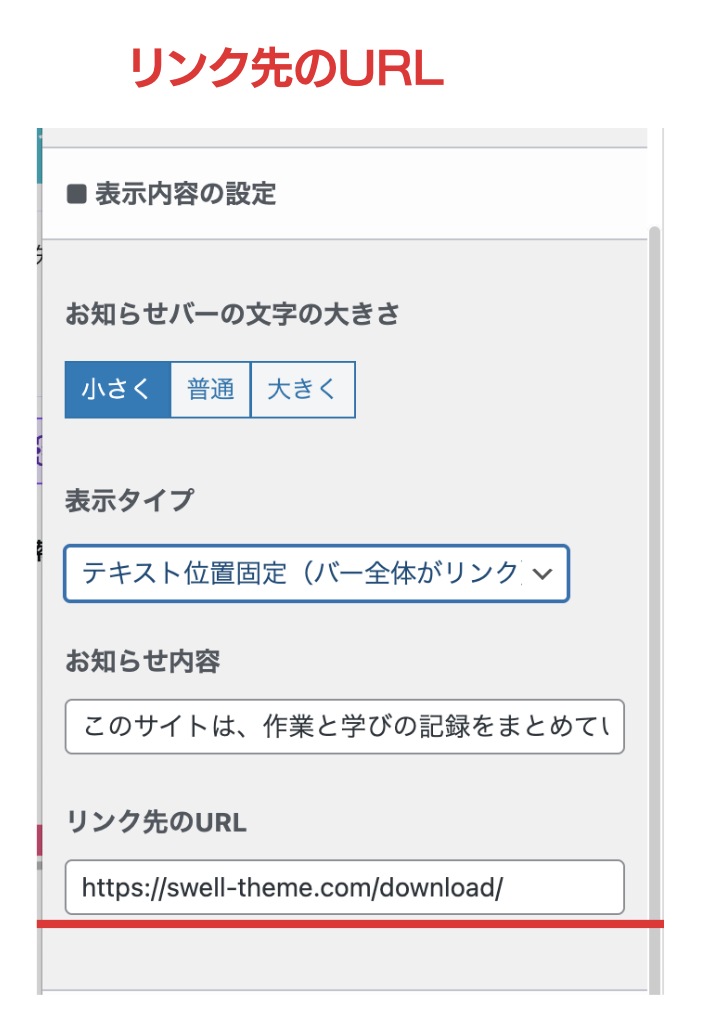
Task: Click the teal strip at the panel's left edge
Action: pyautogui.click(x=39, y=155)
